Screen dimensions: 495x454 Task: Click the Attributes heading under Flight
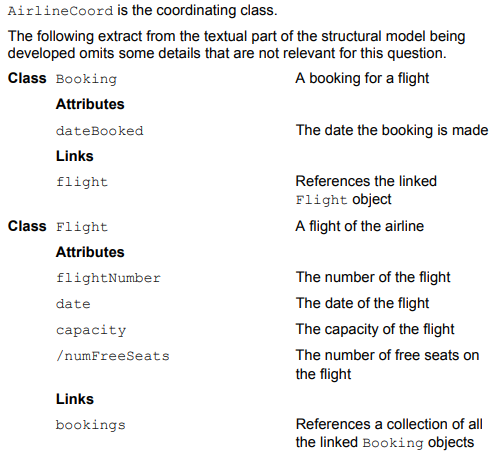[x=90, y=252]
